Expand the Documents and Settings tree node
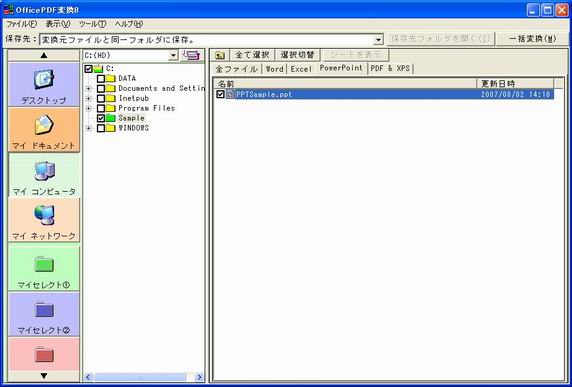572x387 pixels. tap(88, 89)
